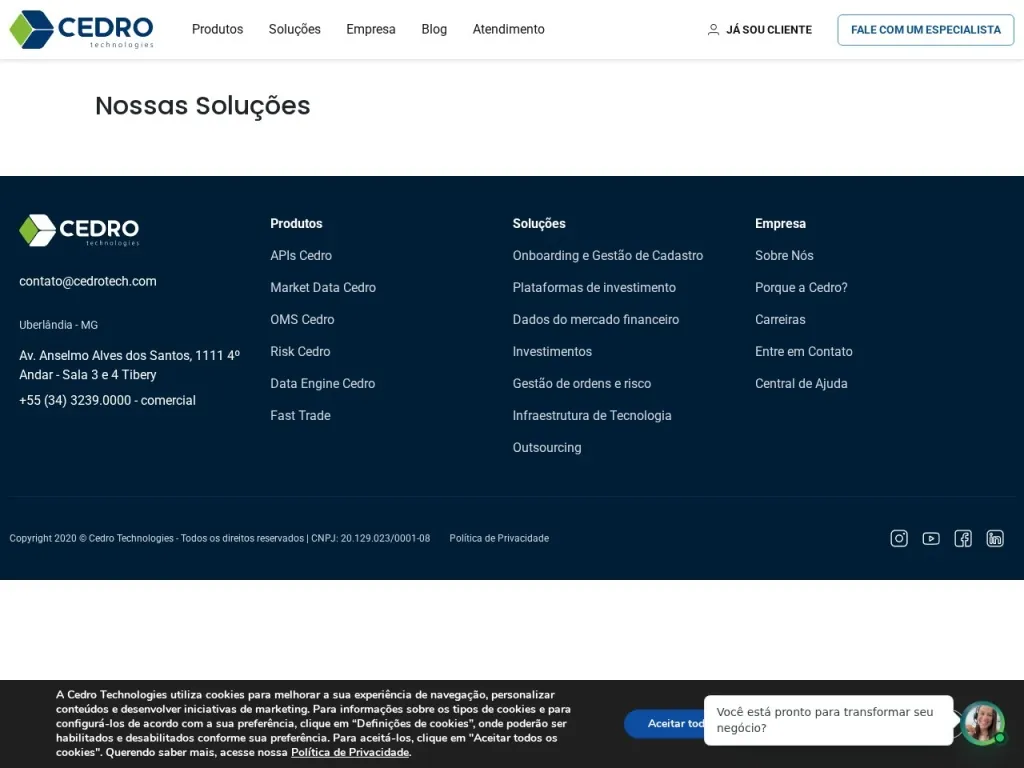This screenshot has height=768, width=1024.
Task: Click the Cedro logo in header
Action: (82, 29)
